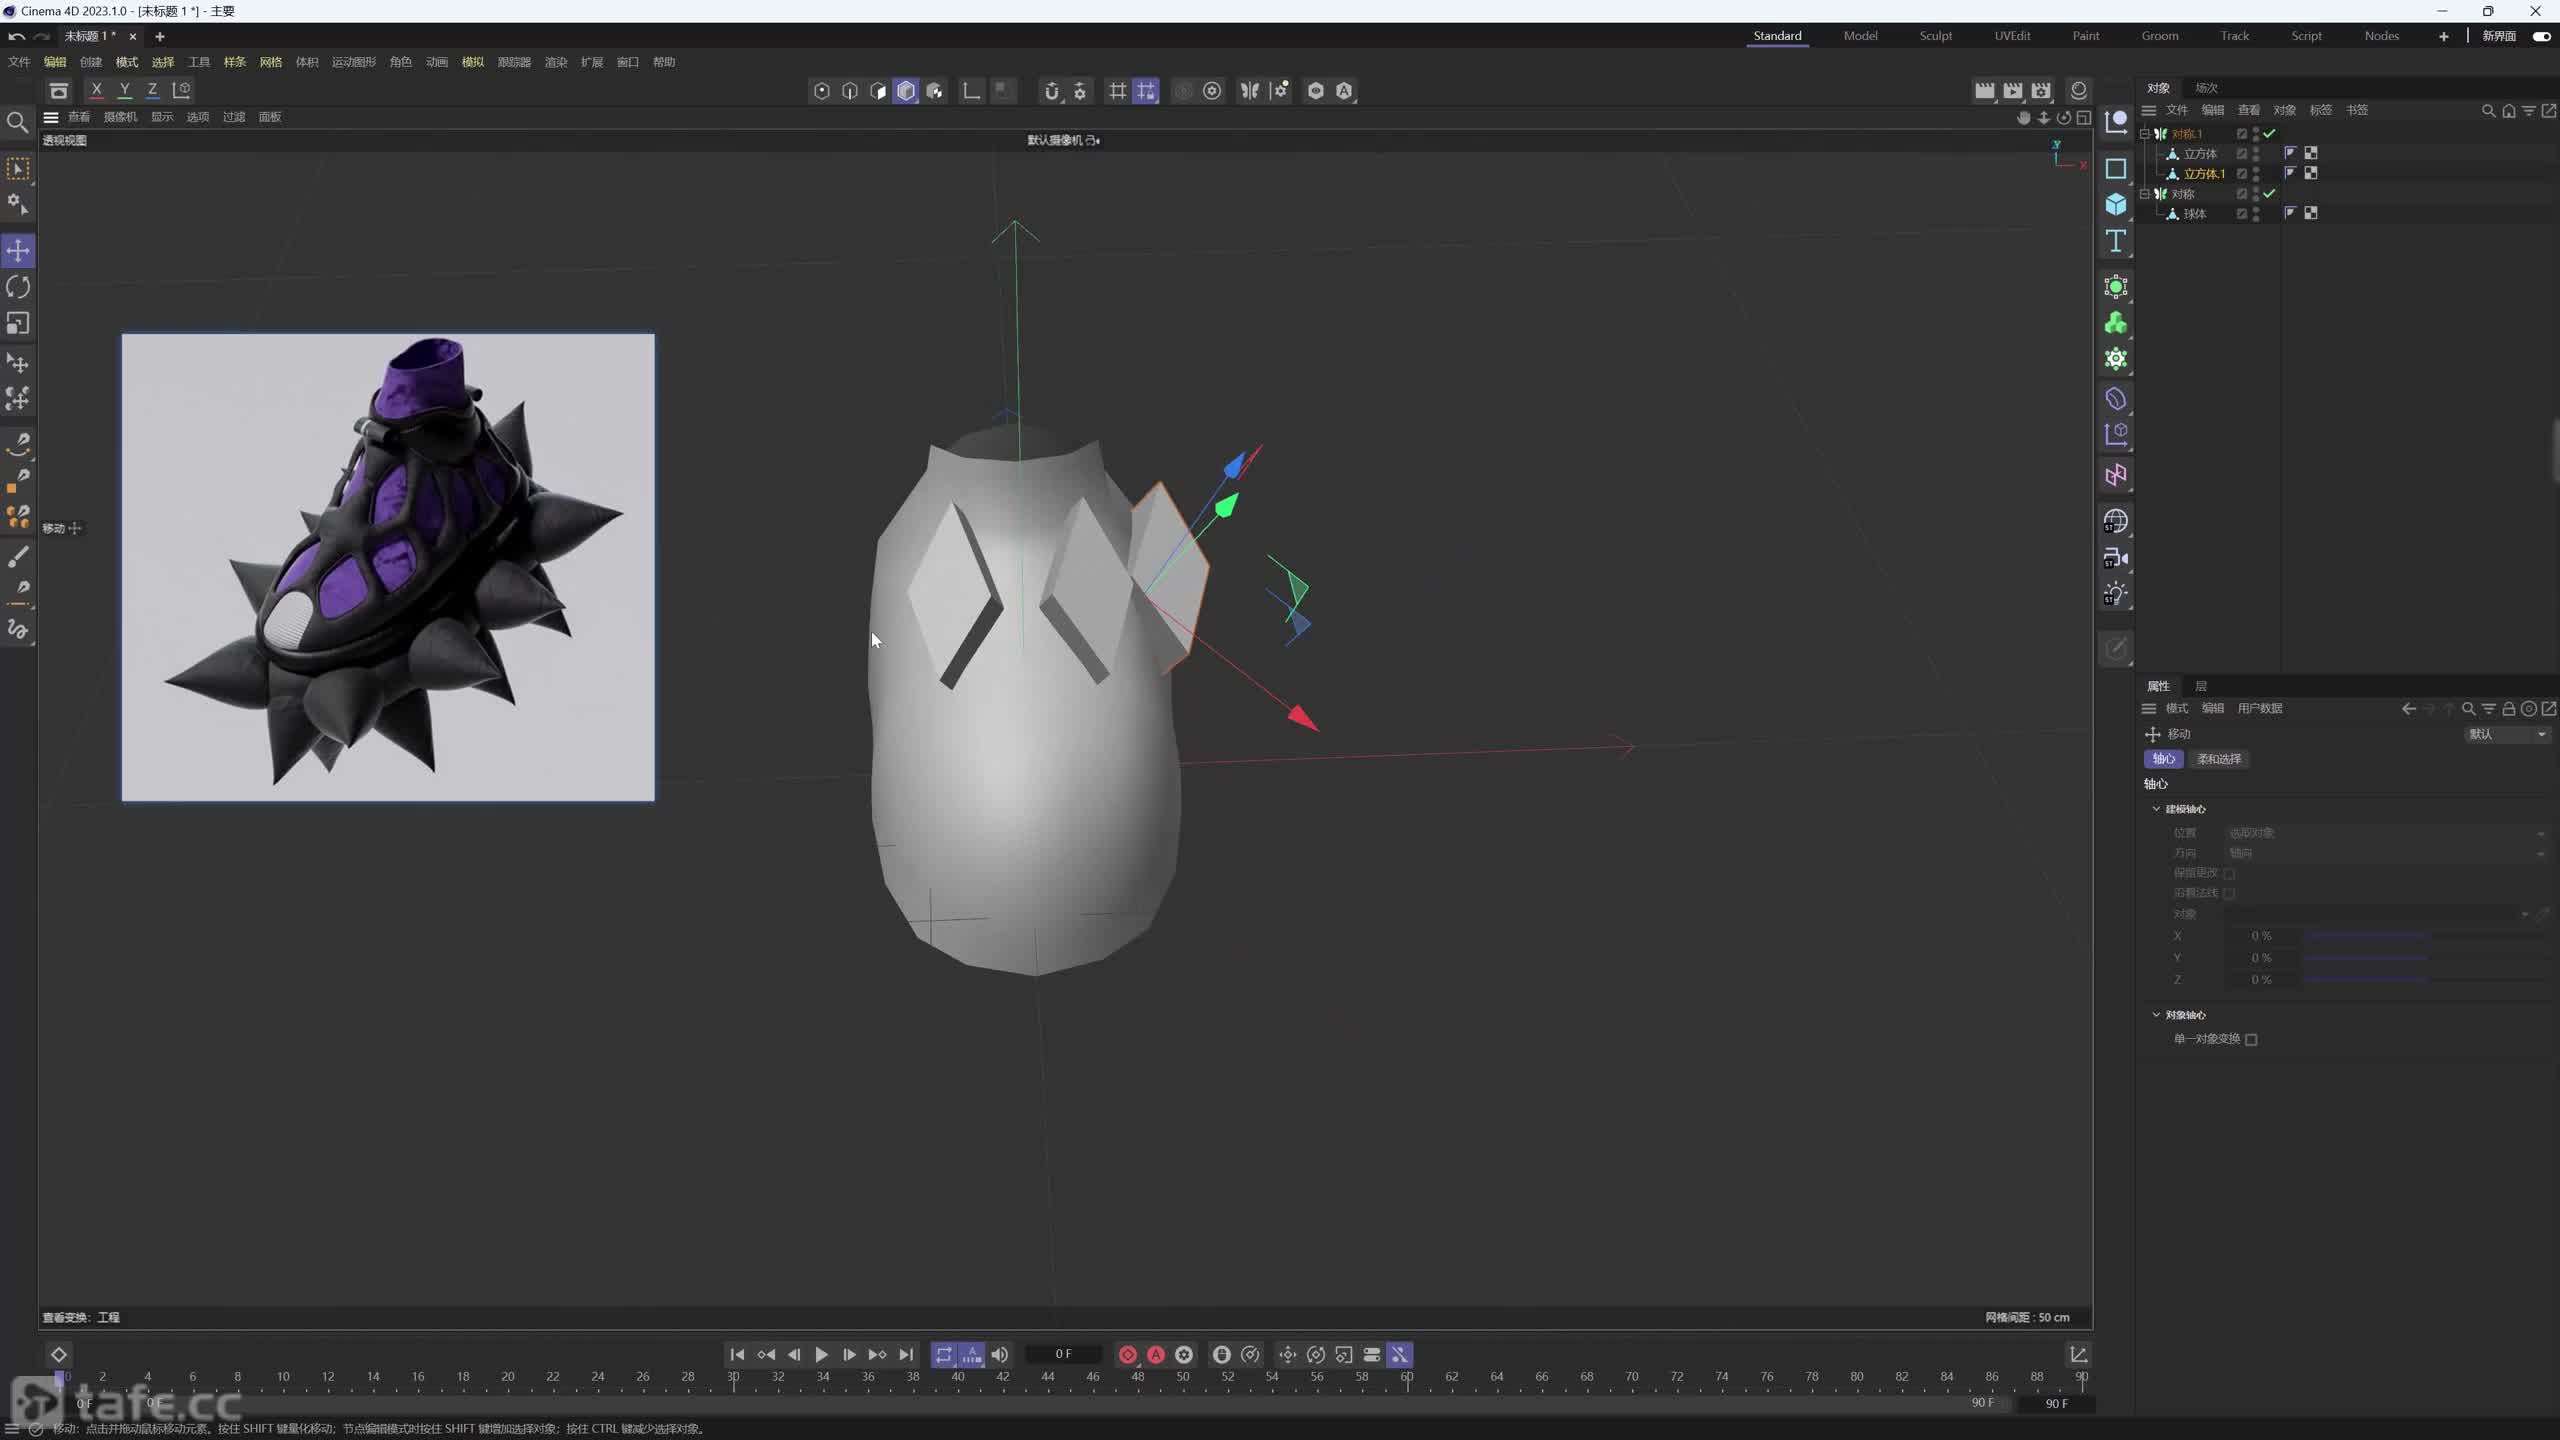Toggle the loop playback mode button
The image size is (2560, 1440).
[x=944, y=1354]
